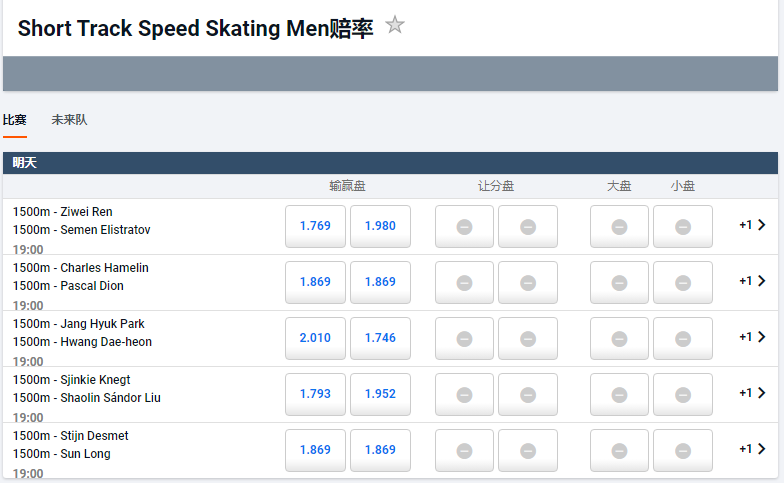Pick Jang Hyuk Park odds 2.010

coord(315,338)
